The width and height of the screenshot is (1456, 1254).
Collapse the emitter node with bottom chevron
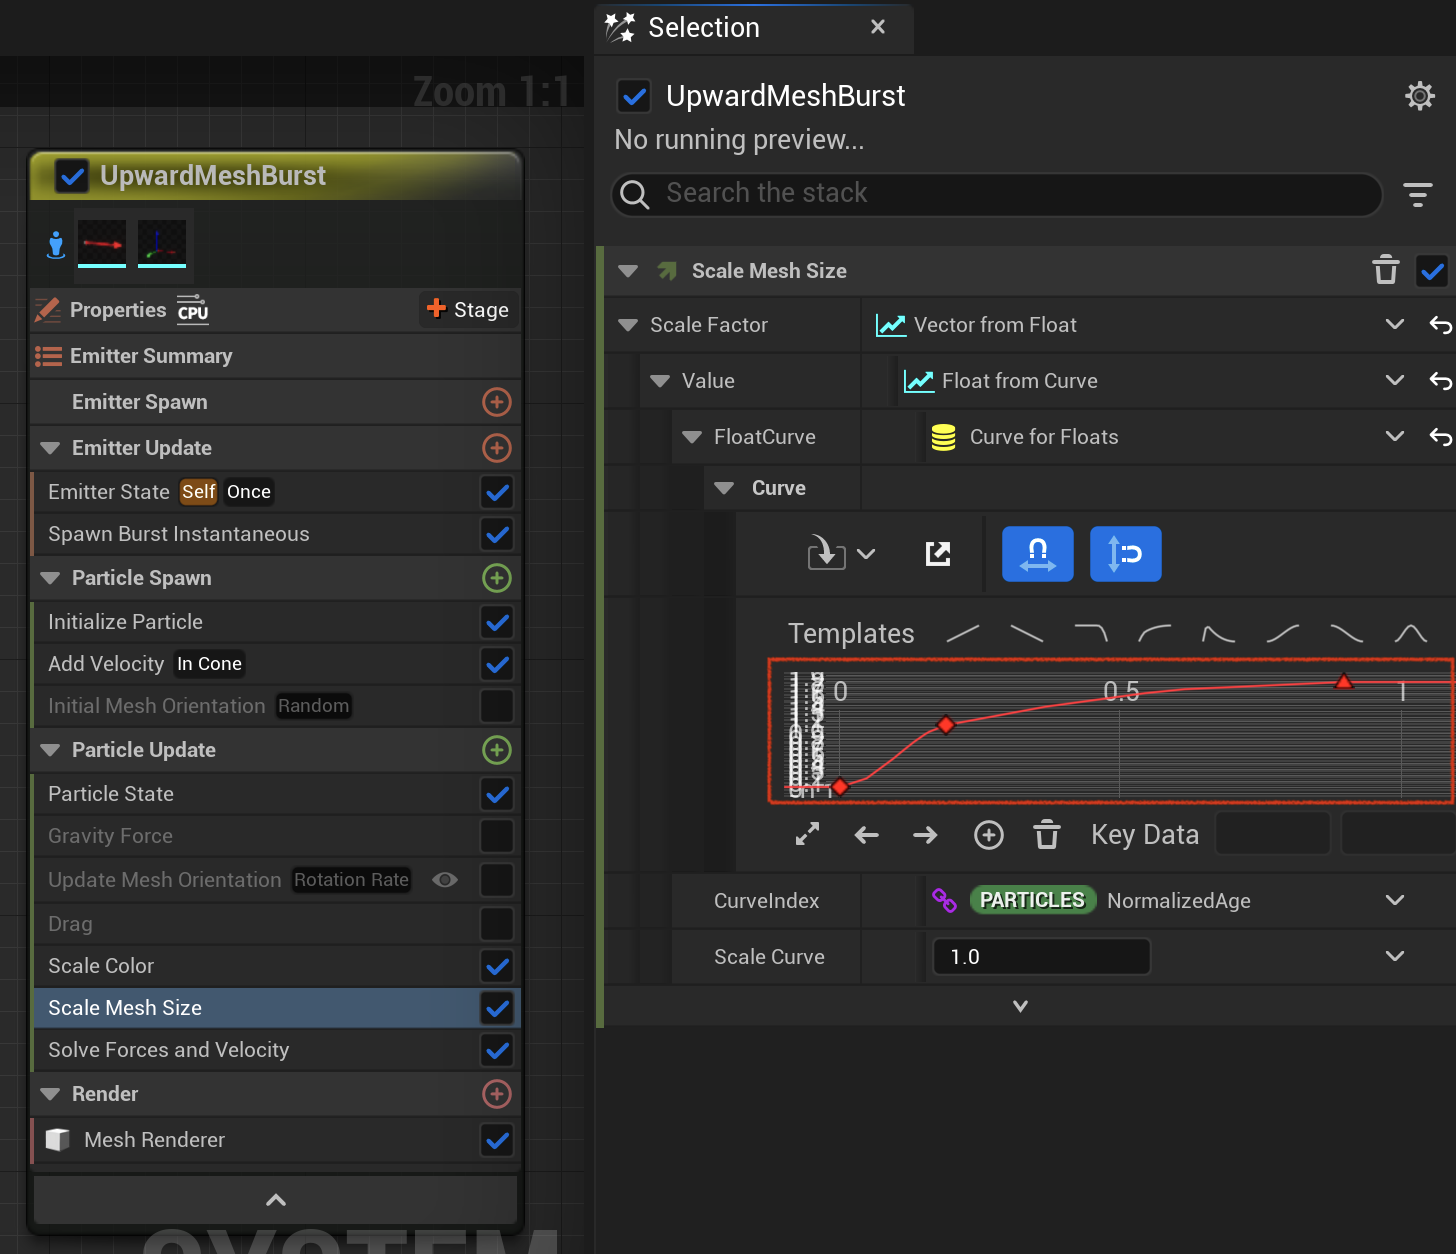[x=276, y=1200]
